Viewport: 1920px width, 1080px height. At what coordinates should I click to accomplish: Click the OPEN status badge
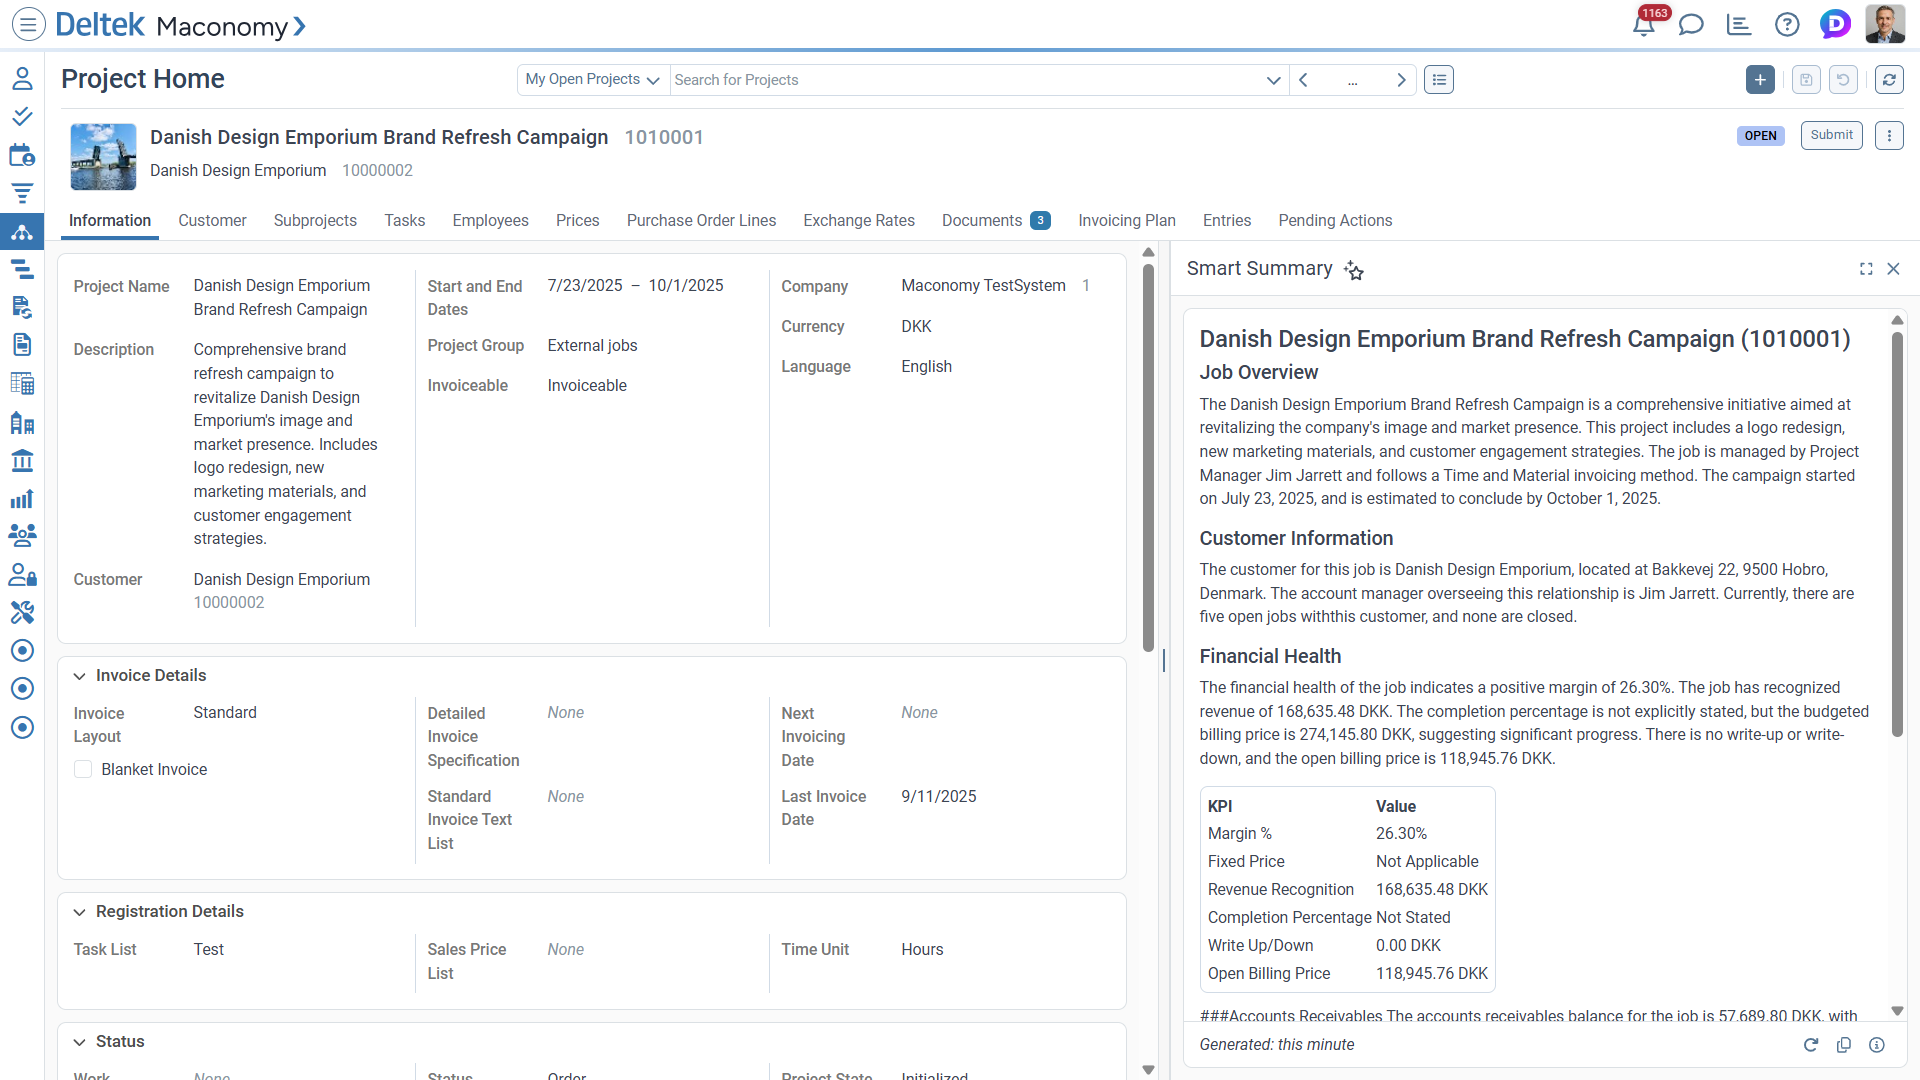(x=1760, y=136)
